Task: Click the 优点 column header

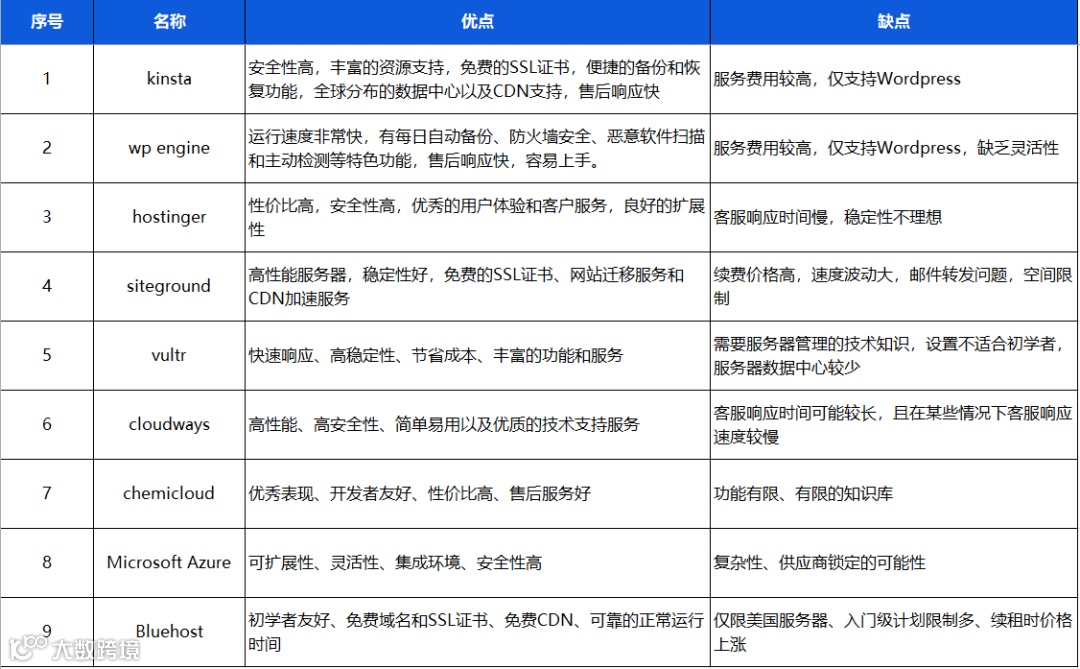Action: (477, 21)
